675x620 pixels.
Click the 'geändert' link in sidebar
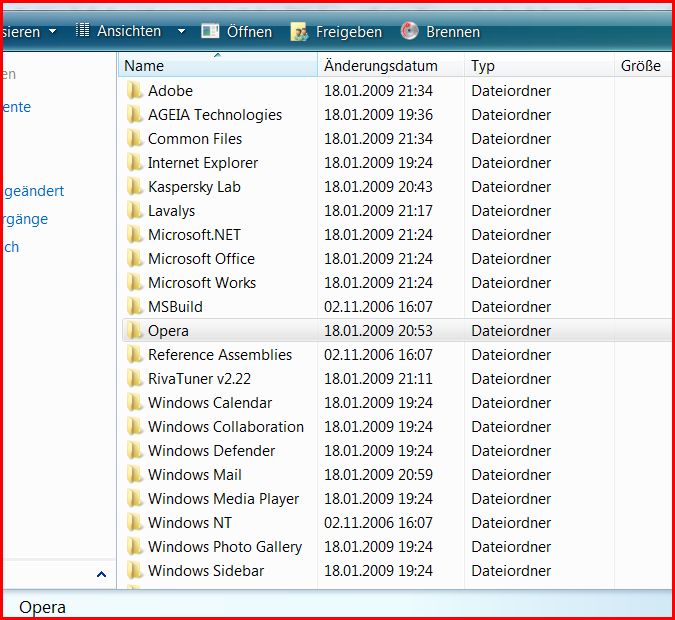[34, 191]
